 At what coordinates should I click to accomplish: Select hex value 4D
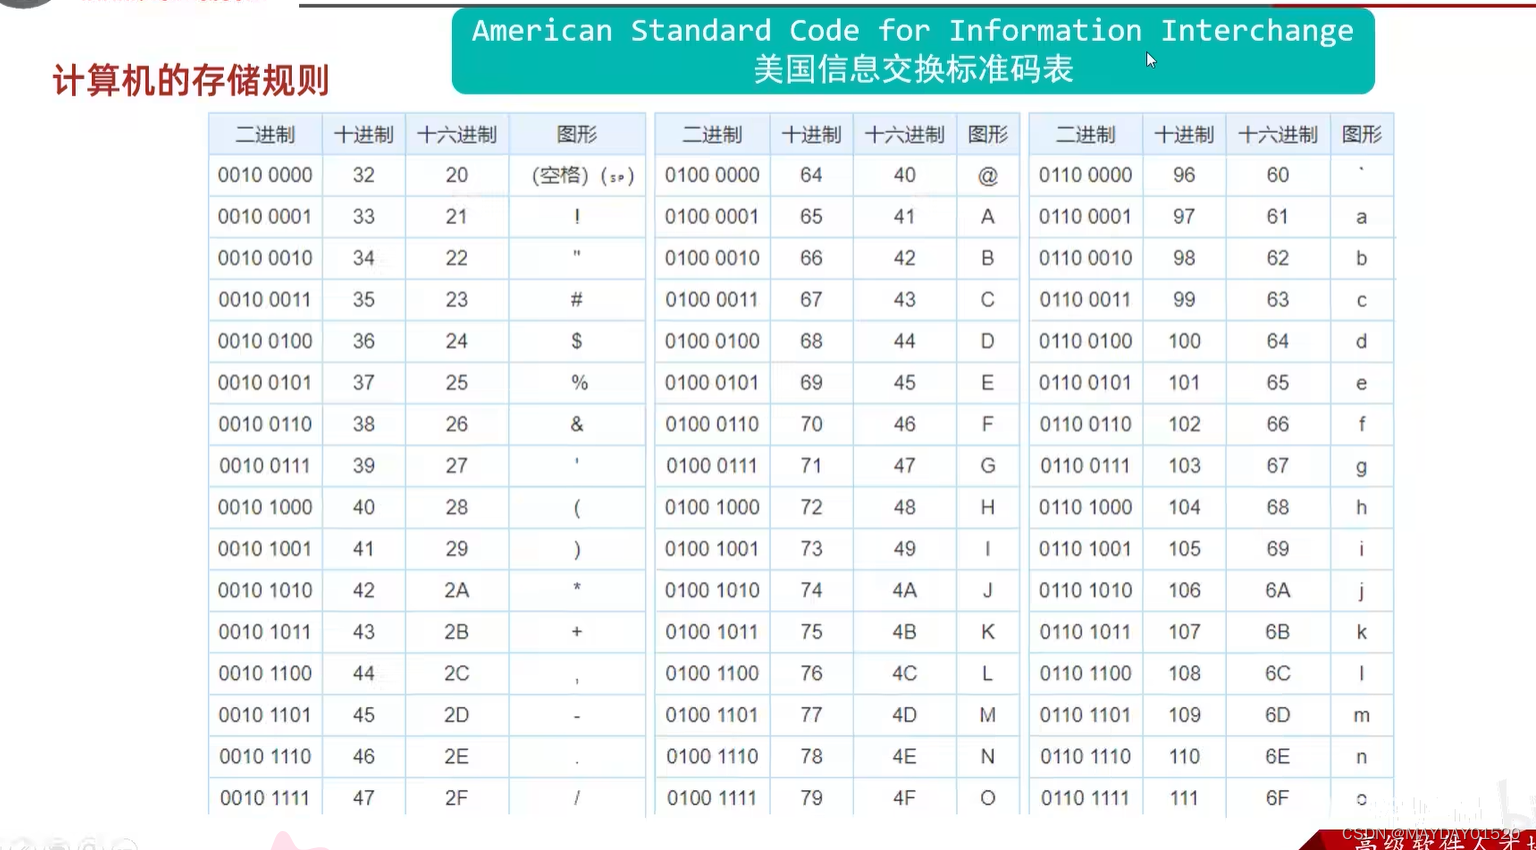[905, 715]
